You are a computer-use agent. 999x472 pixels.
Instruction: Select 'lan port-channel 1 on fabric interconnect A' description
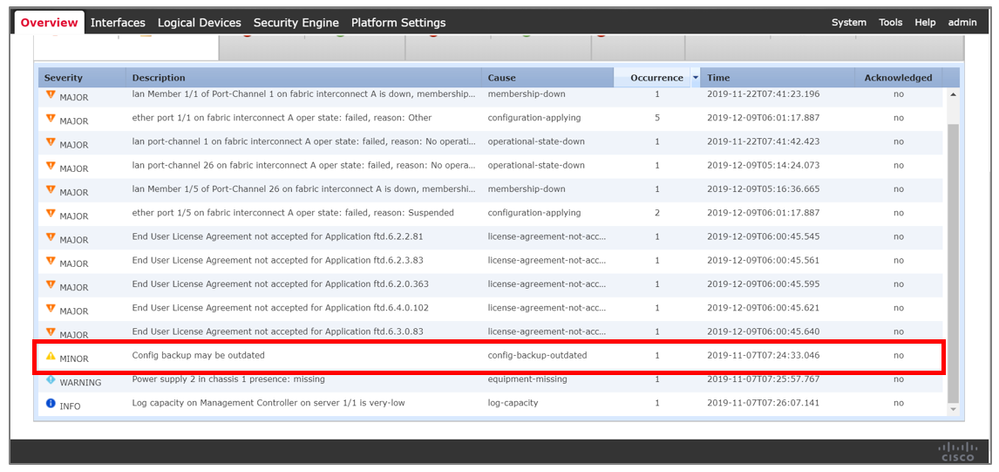[304, 141]
